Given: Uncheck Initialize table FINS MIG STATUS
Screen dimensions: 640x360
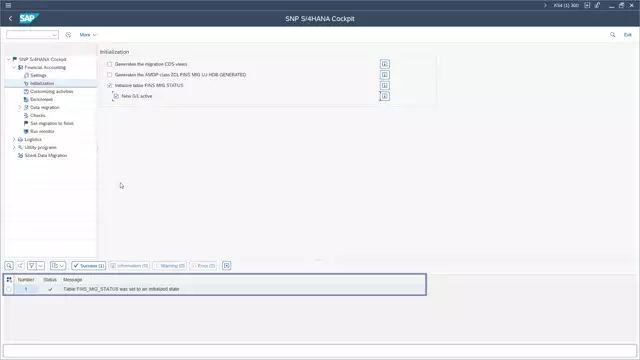Looking at the screenshot, I should coord(109,85).
